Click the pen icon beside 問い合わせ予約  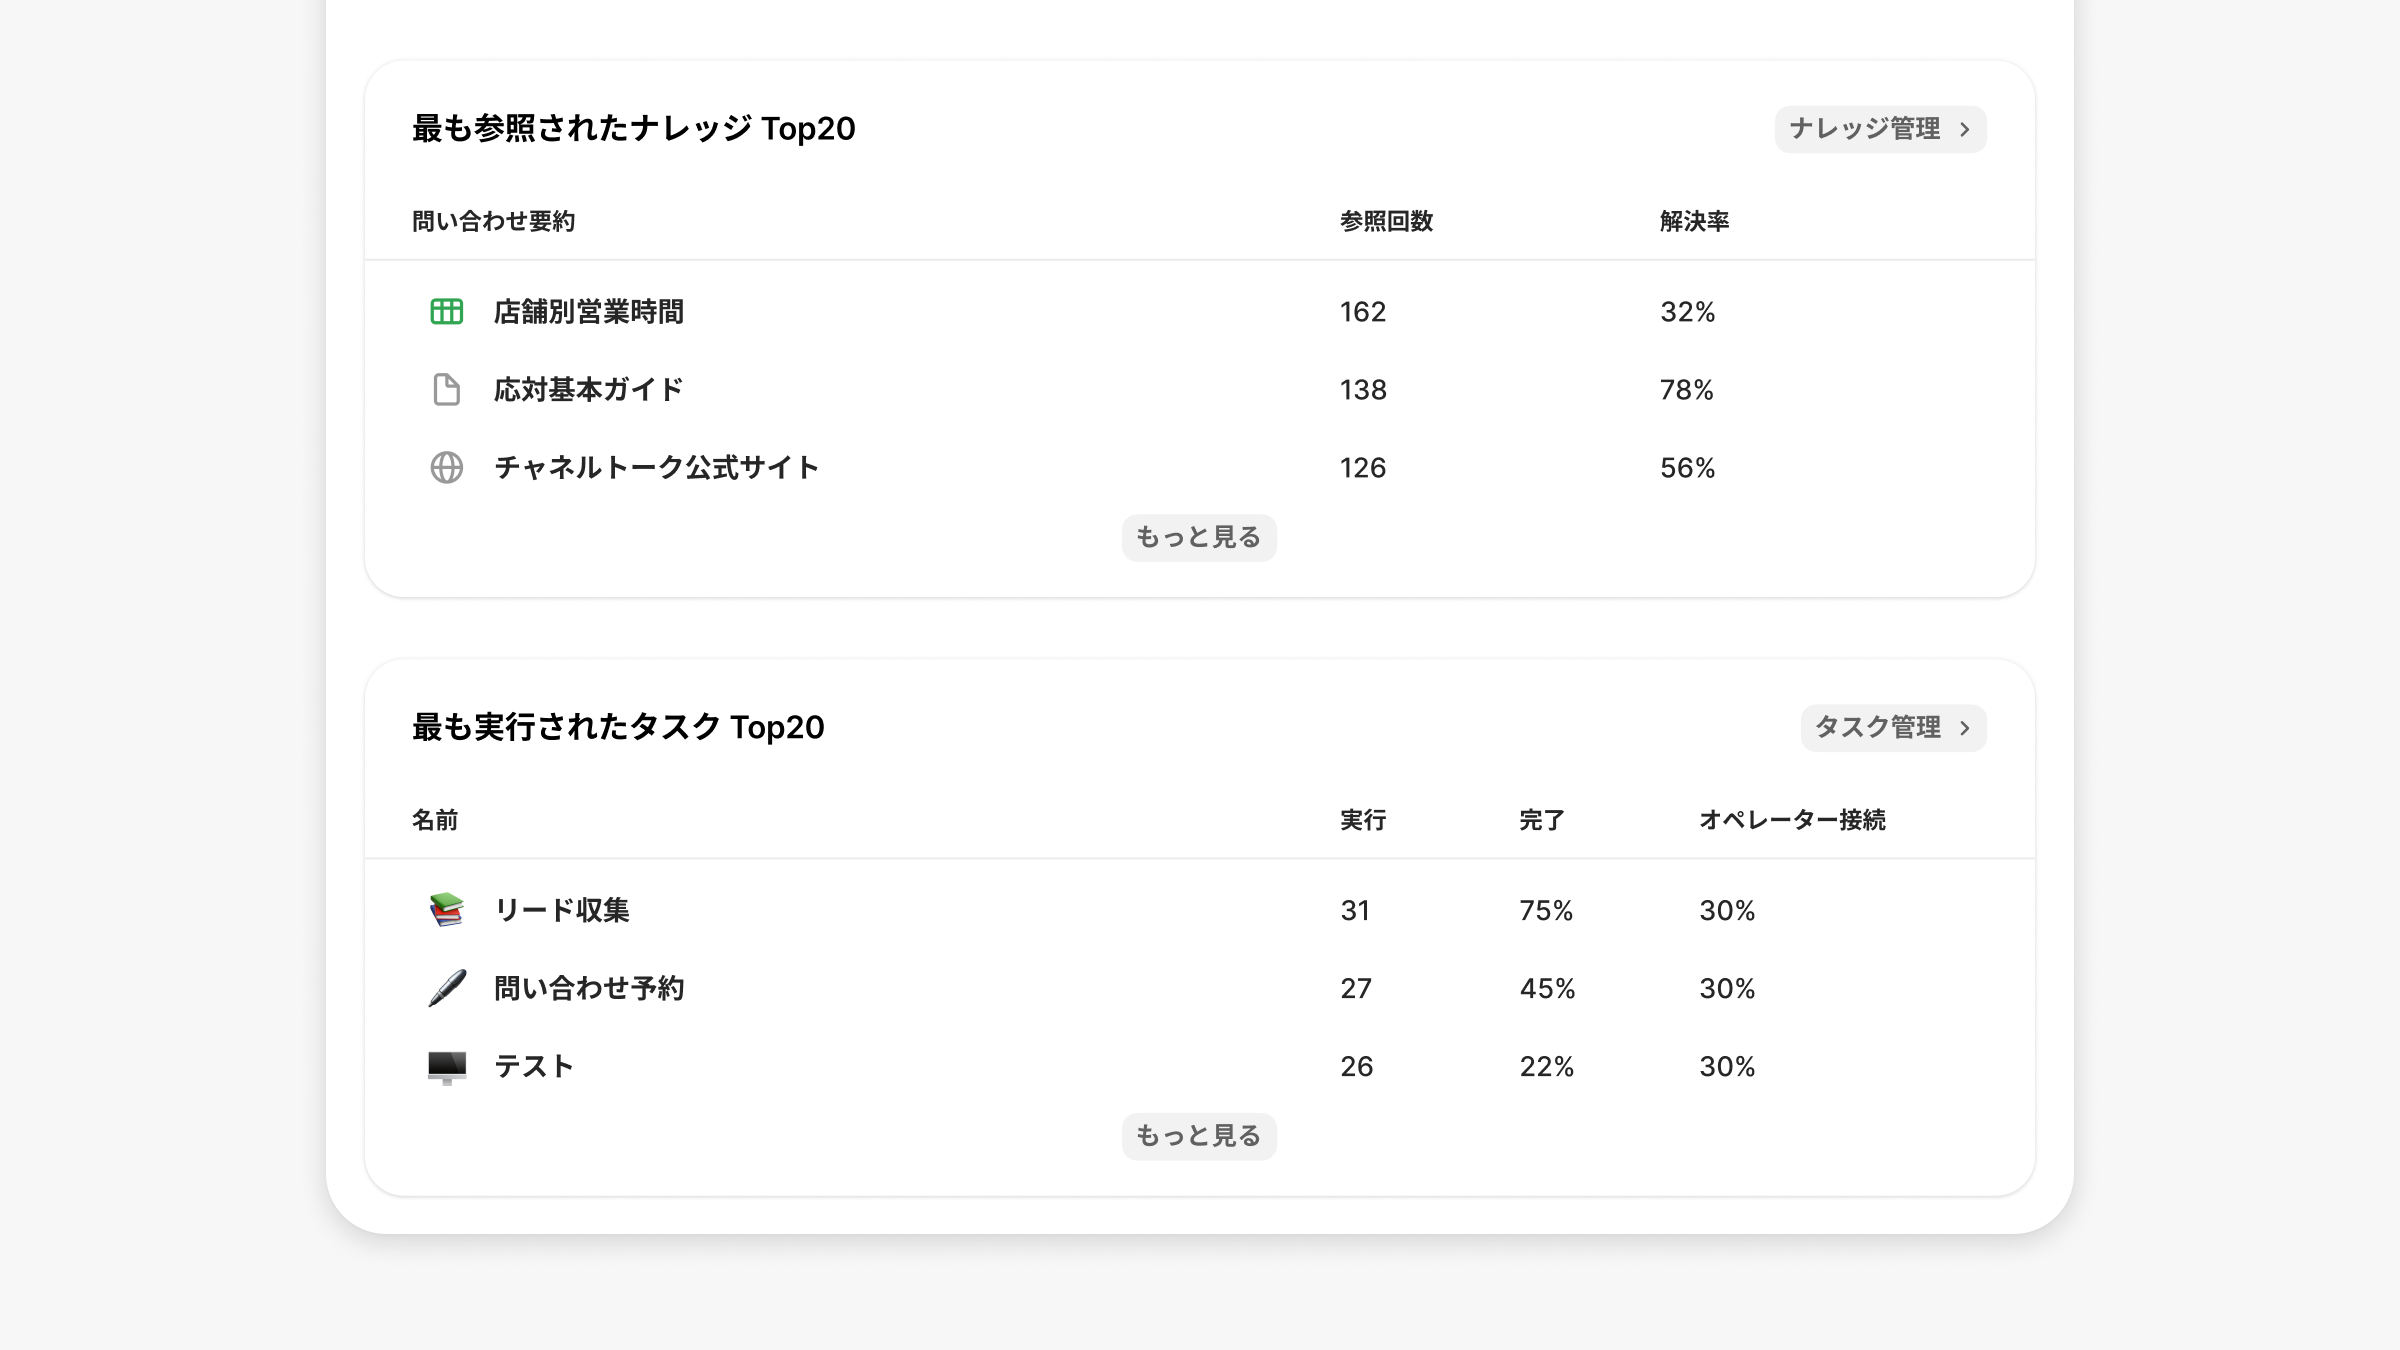(446, 988)
